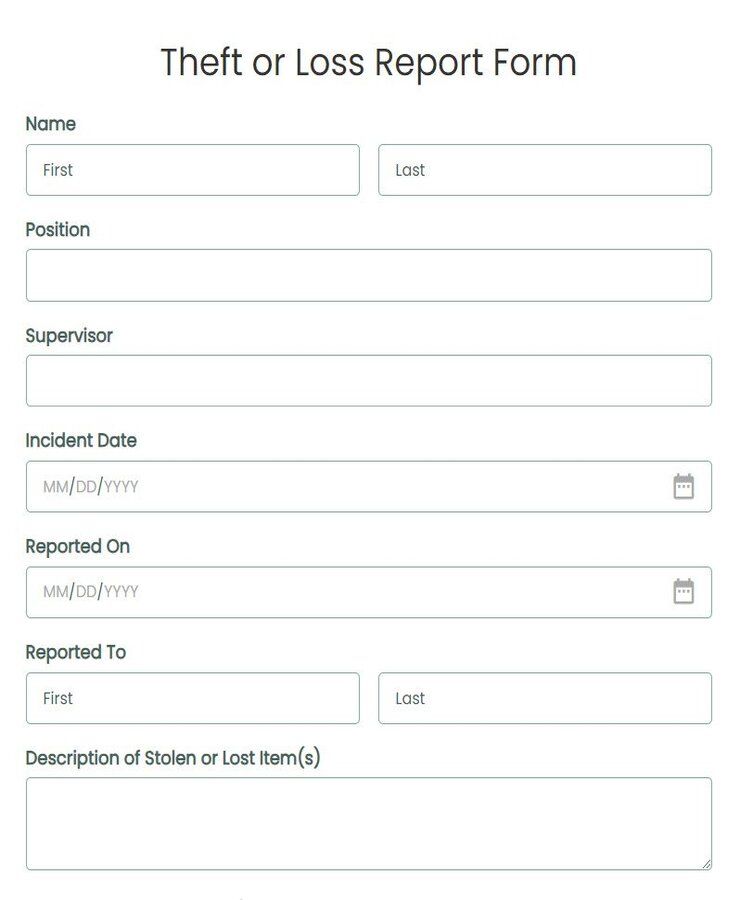Click the Theft or Loss Report Form title
The width and height of the screenshot is (740, 900).
click(x=369, y=62)
